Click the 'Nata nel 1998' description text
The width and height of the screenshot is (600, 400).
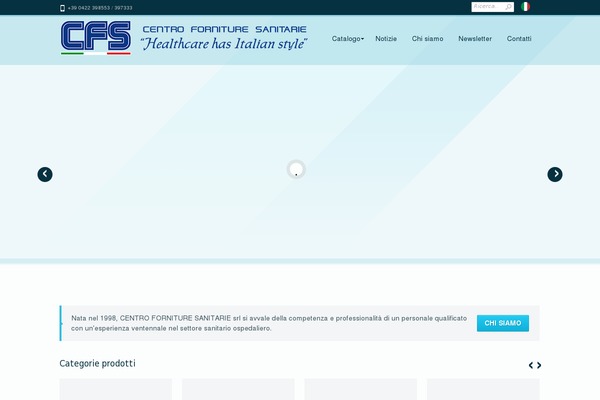[269, 323]
